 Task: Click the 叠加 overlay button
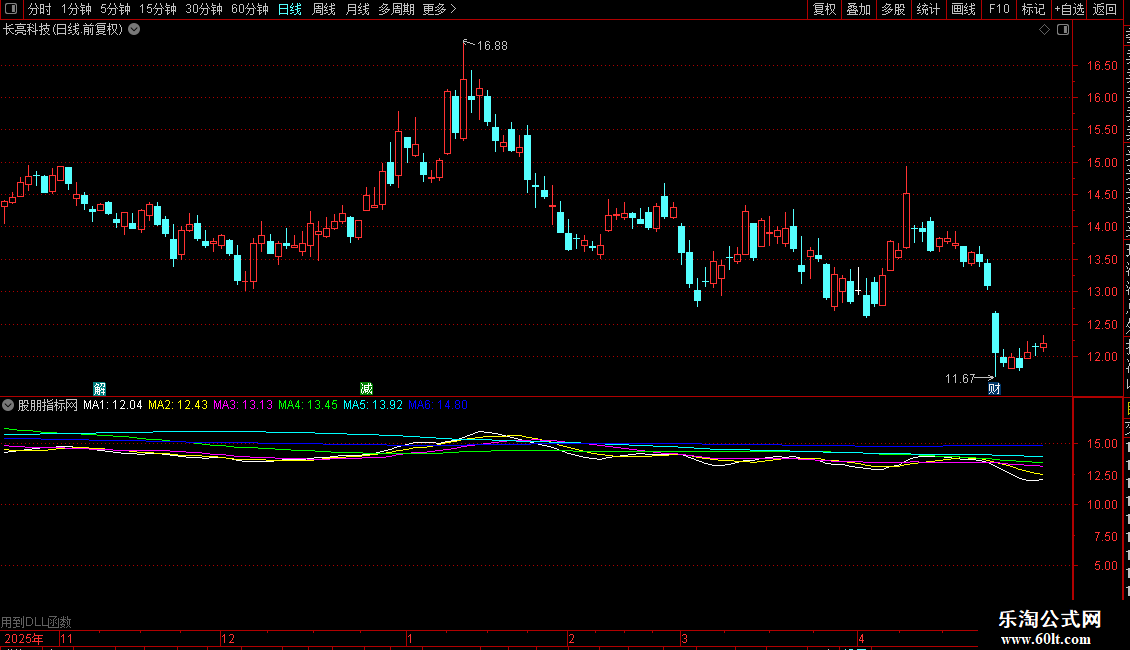pyautogui.click(x=858, y=9)
